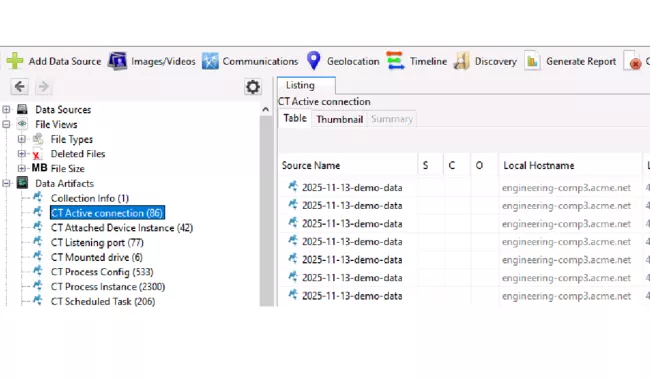Select the File Views tree item
650x379 pixels.
[x=56, y=124]
